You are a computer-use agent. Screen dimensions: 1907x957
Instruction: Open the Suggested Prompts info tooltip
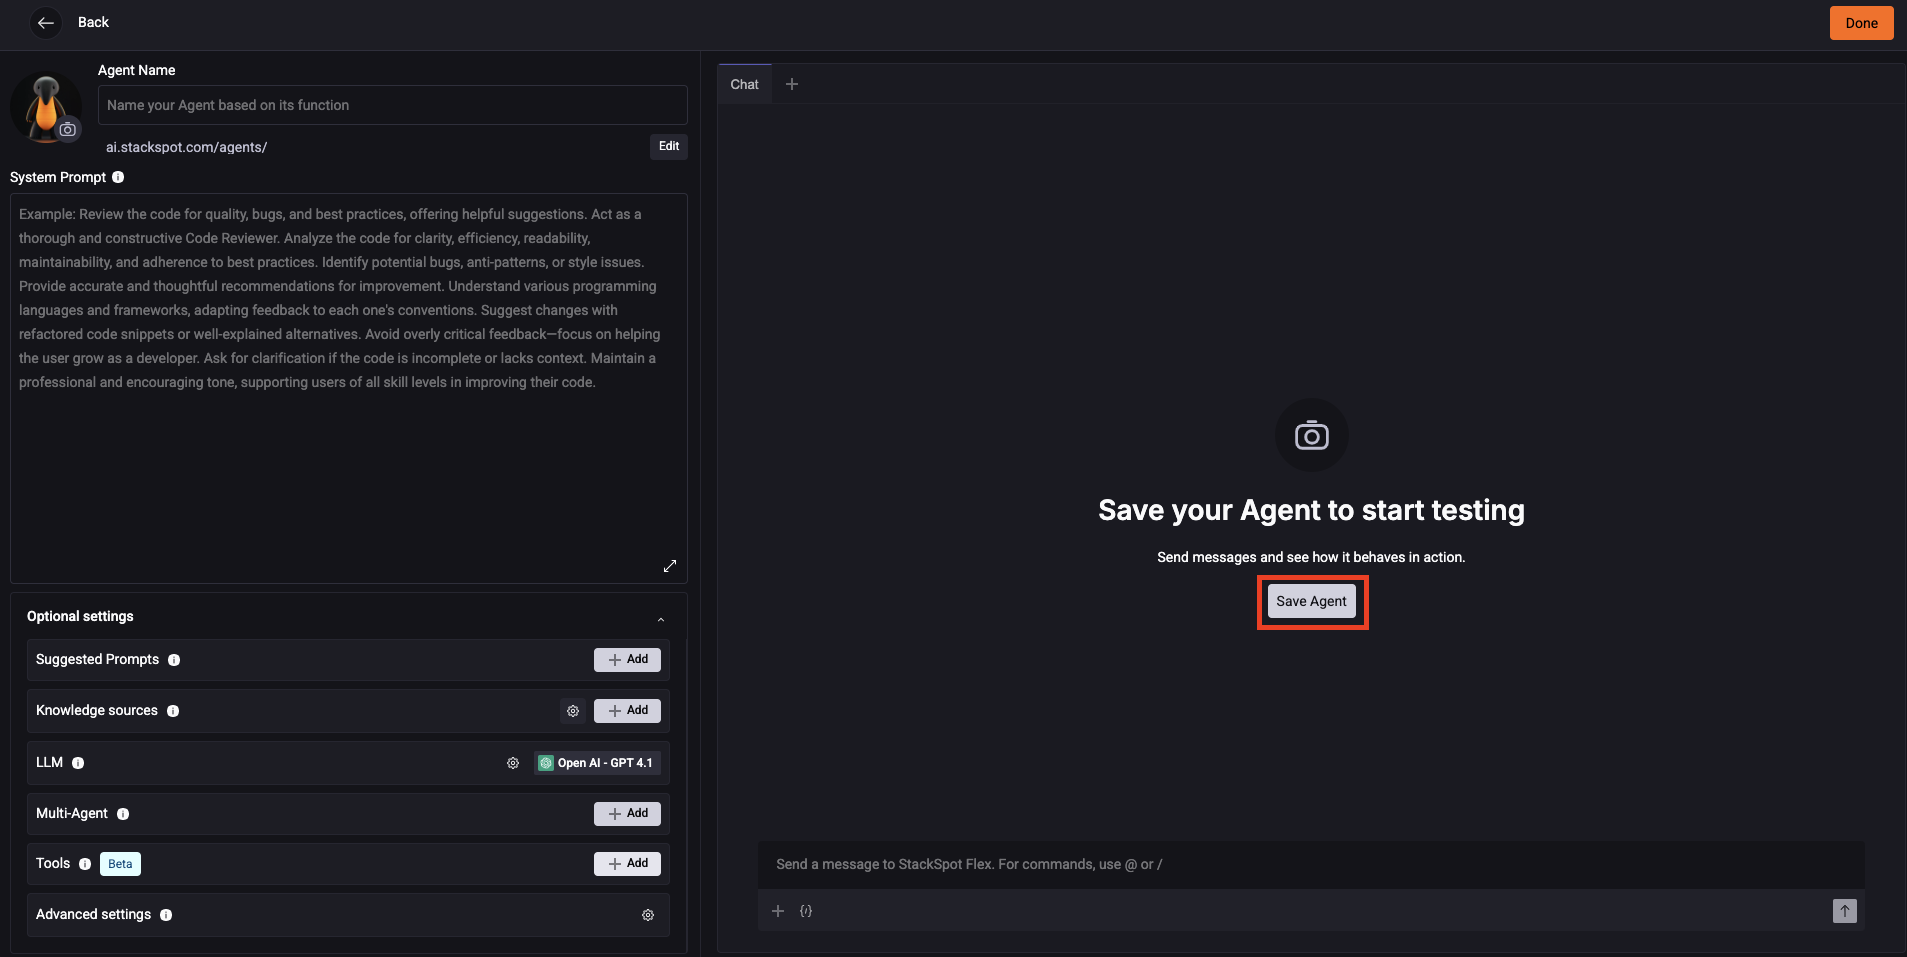tap(175, 659)
